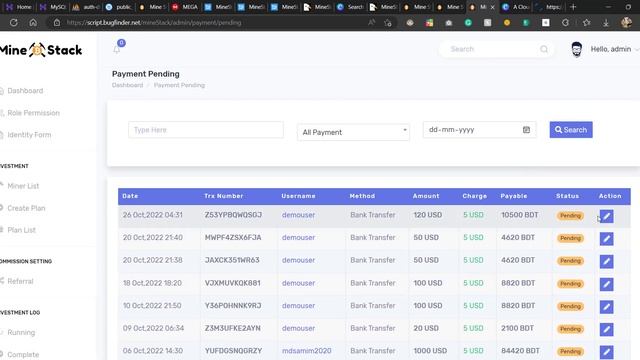Screen dimensions: 640x360
Task: Open Role Permission in the sidebar
Action: coord(33,113)
